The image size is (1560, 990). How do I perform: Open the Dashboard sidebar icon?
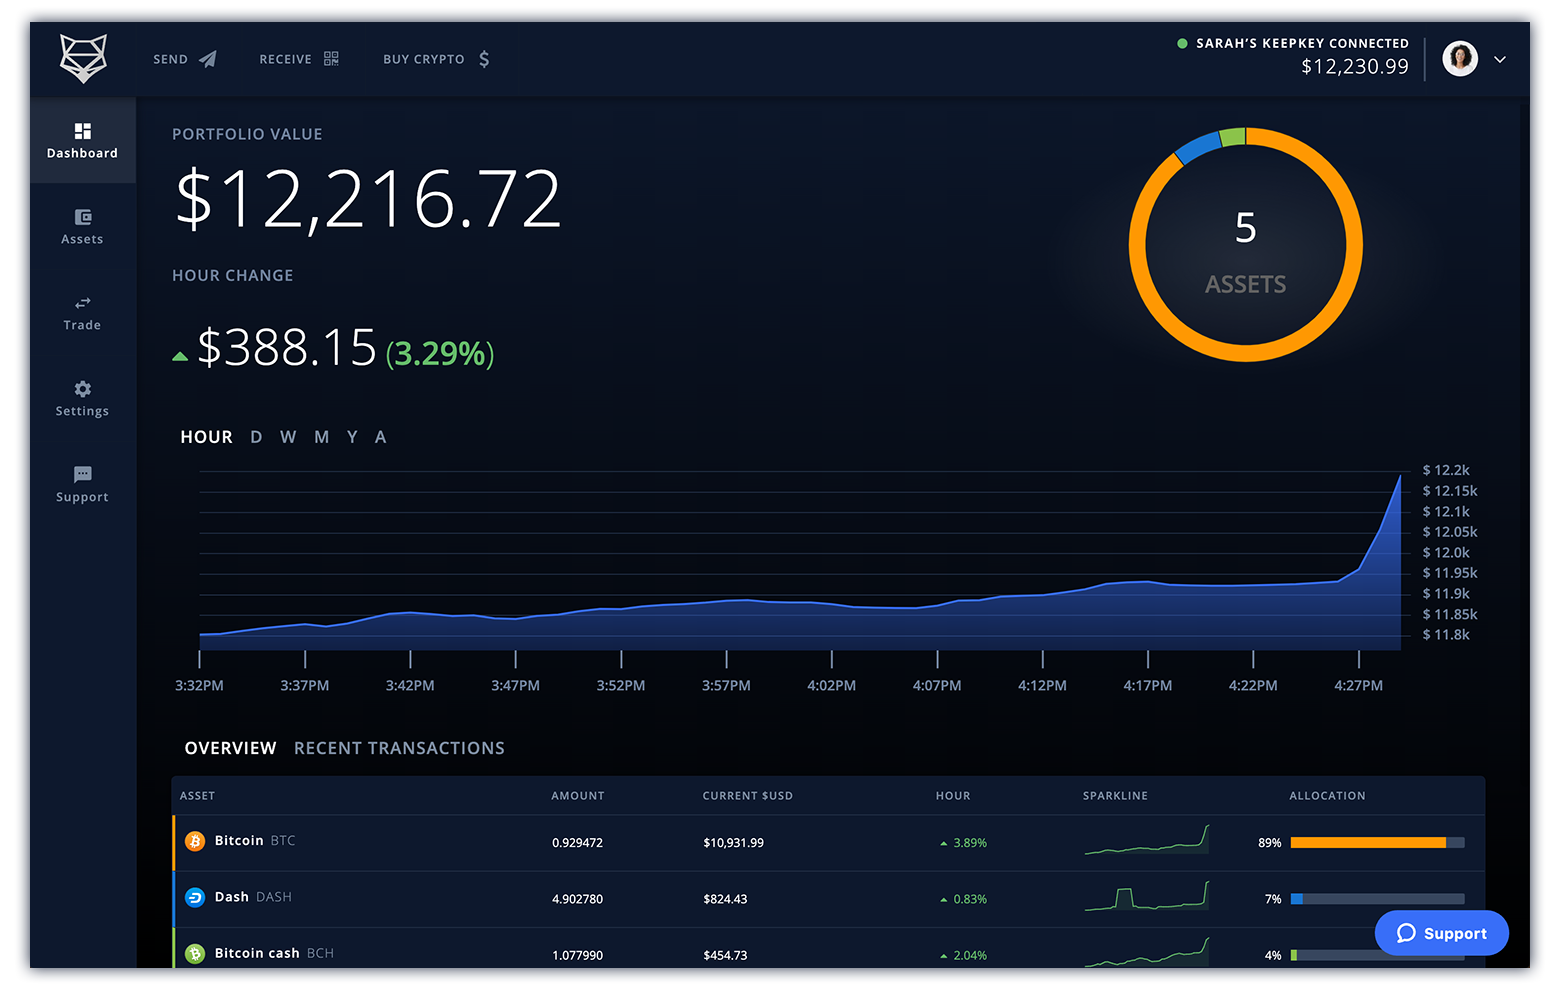click(83, 131)
